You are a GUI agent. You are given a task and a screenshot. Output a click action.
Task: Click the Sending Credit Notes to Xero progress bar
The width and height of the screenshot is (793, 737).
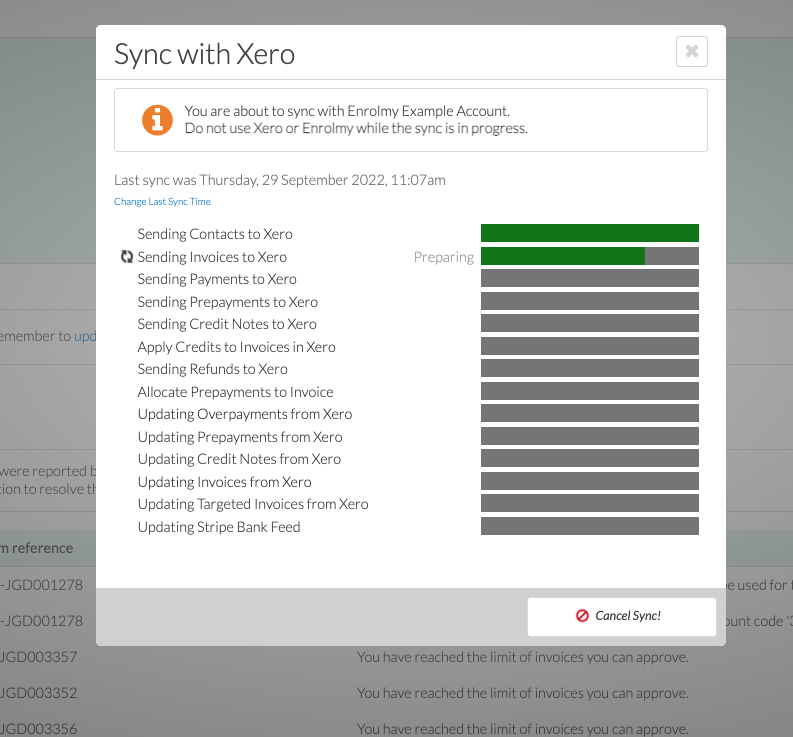(590, 323)
